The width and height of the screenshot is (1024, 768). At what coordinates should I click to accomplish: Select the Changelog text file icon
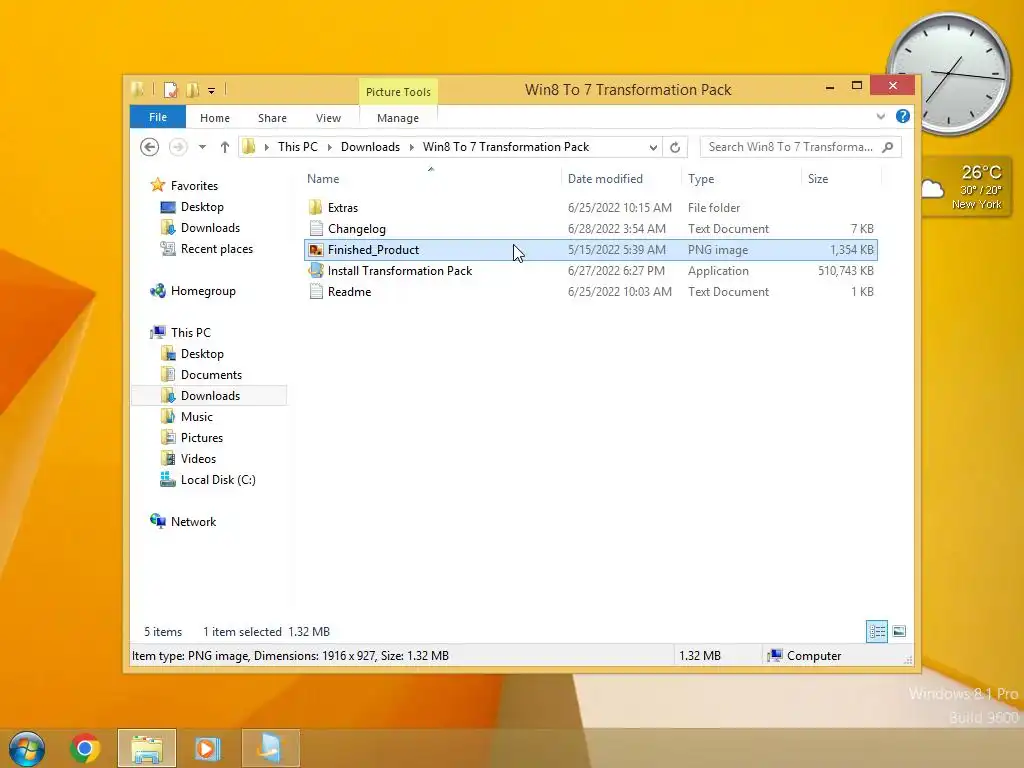316,229
